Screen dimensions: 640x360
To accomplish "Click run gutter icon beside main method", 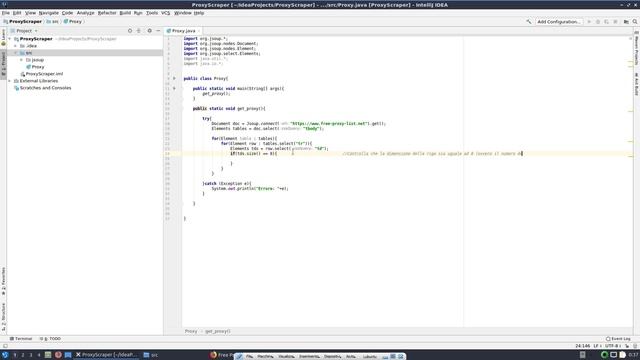I will [x=174, y=88].
